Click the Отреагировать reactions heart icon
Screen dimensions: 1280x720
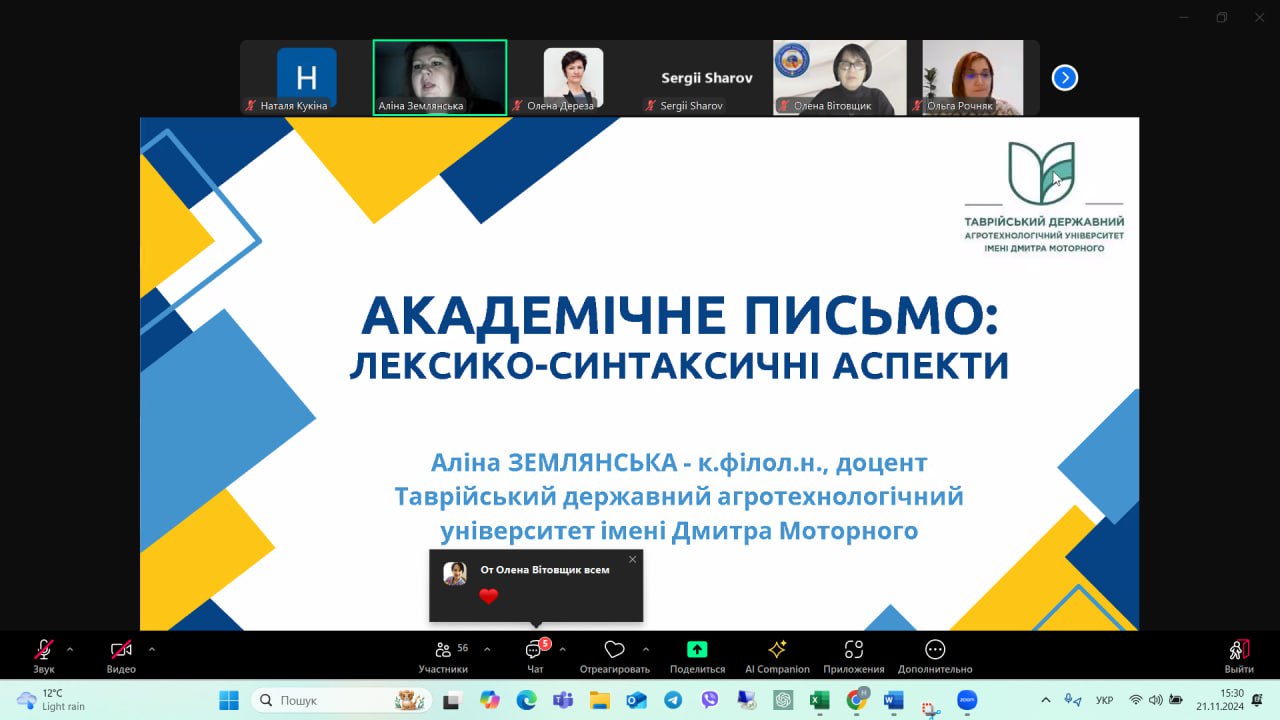[614, 651]
